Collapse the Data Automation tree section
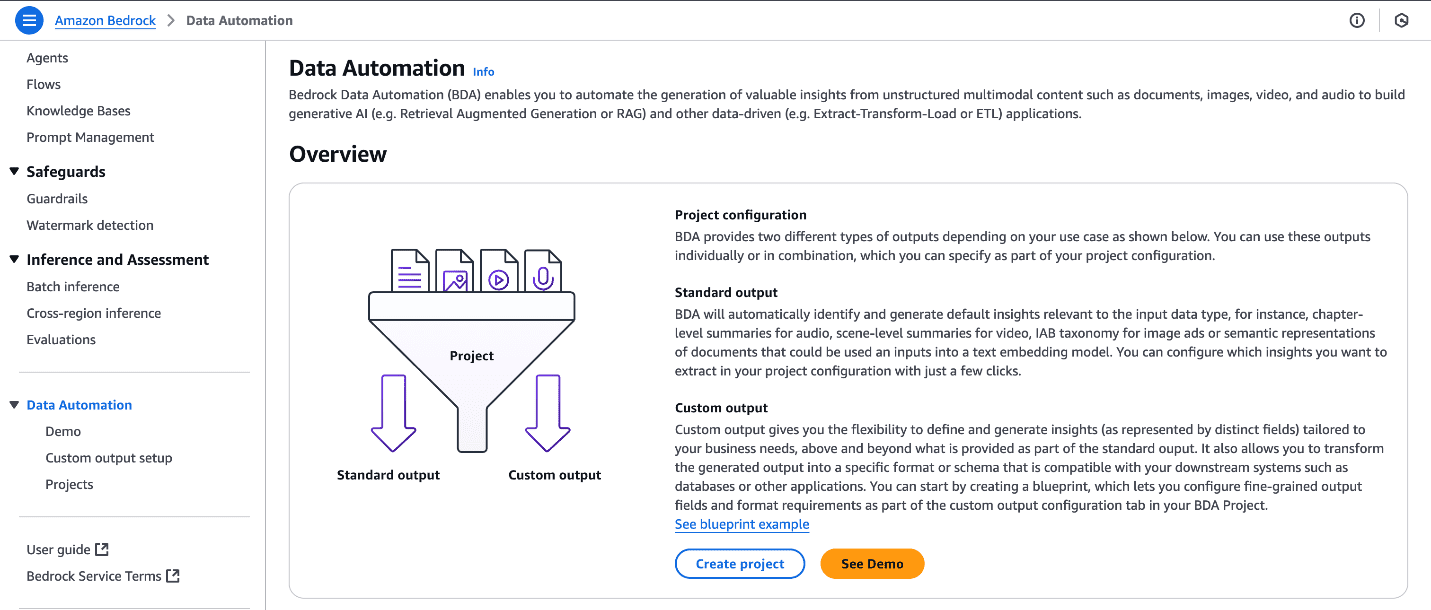 tap(14, 405)
